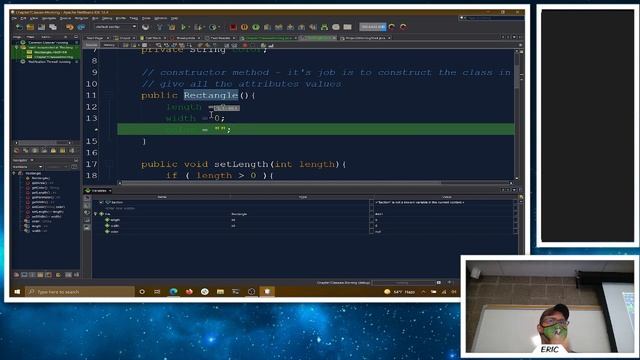Toggle checkbox in the width variable value cell
Image resolution: width=640 pixels, height=360 pixels.
371,225
